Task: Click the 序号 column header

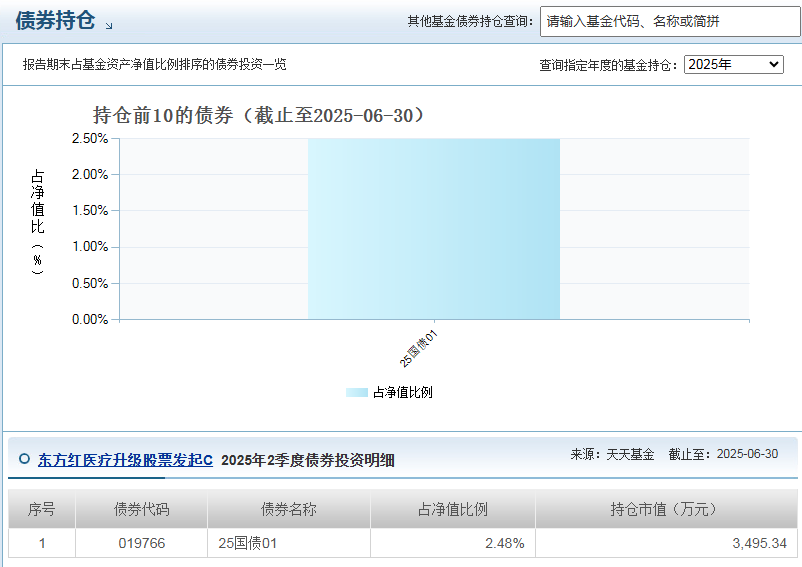Action: [x=42, y=509]
